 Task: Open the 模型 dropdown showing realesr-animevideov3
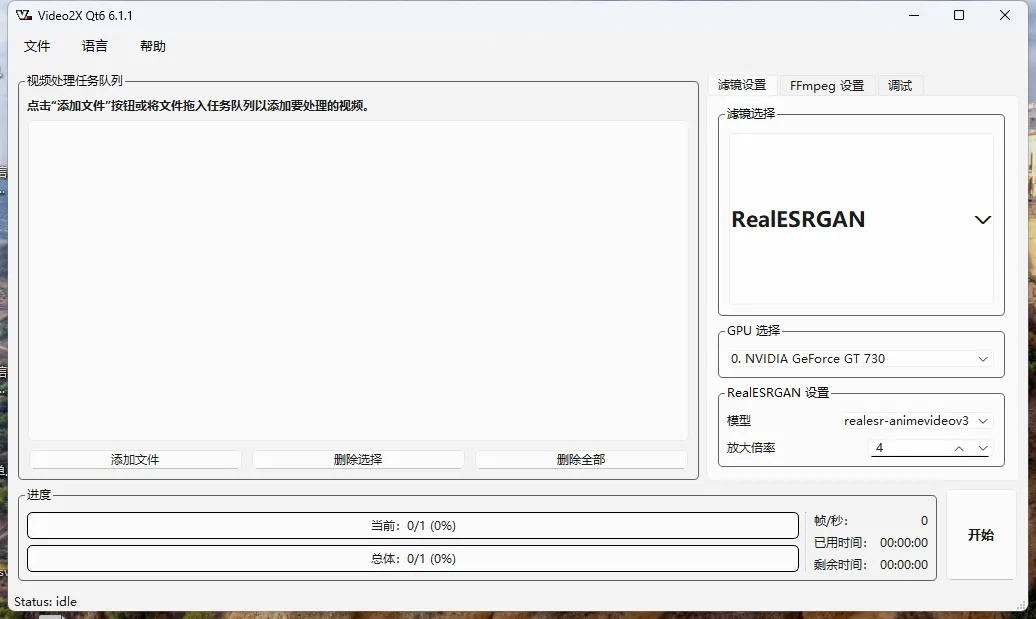point(916,421)
